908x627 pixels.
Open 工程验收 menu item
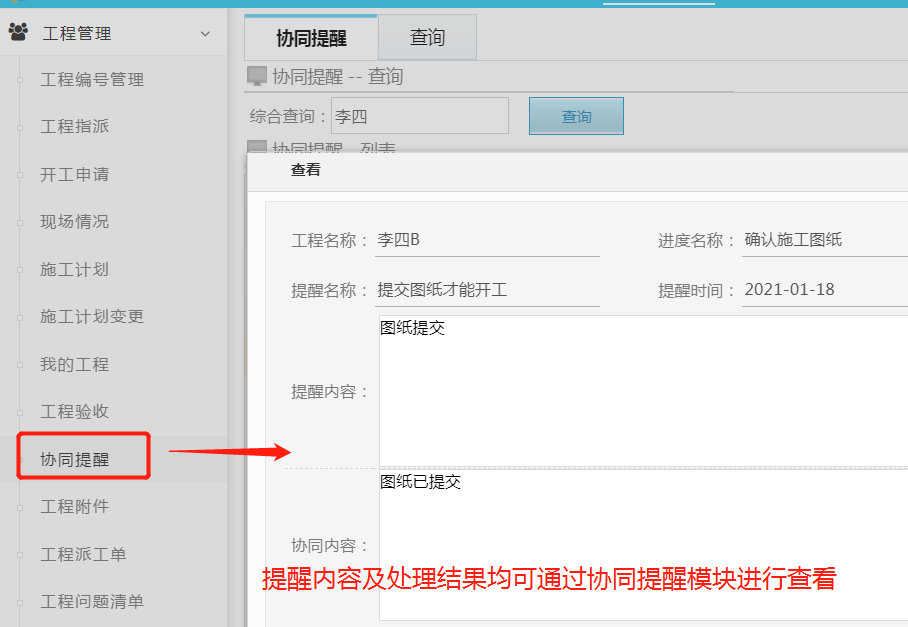74,412
